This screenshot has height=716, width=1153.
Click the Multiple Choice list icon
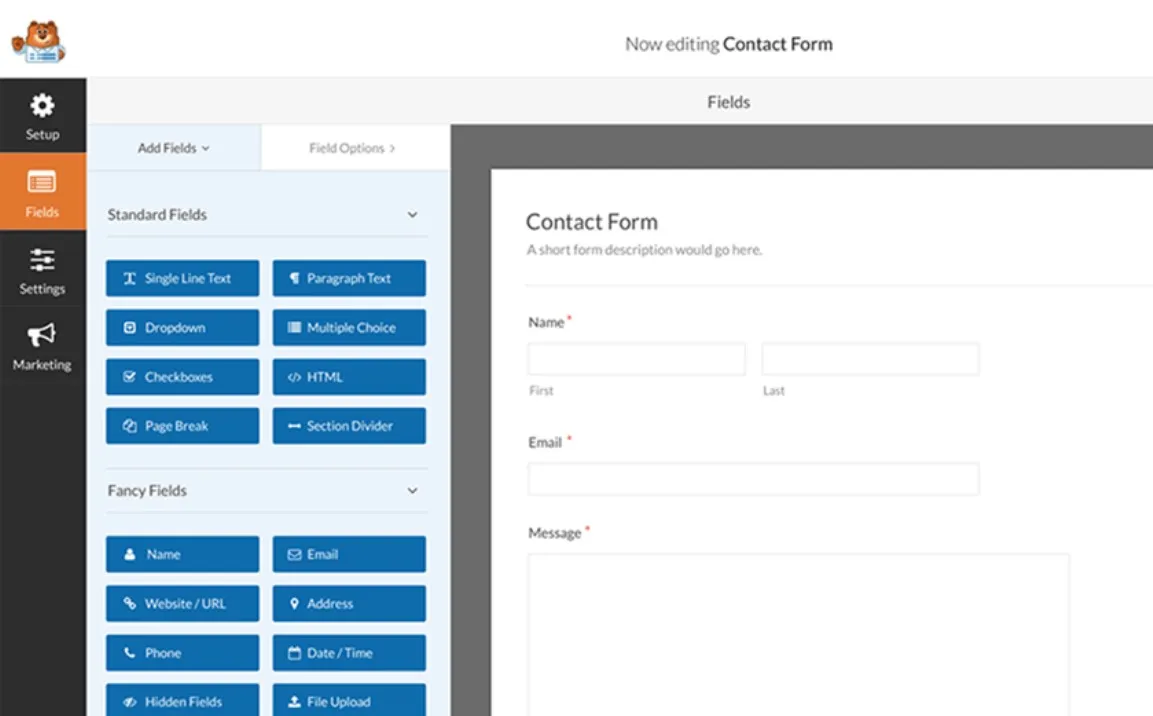[x=294, y=327]
